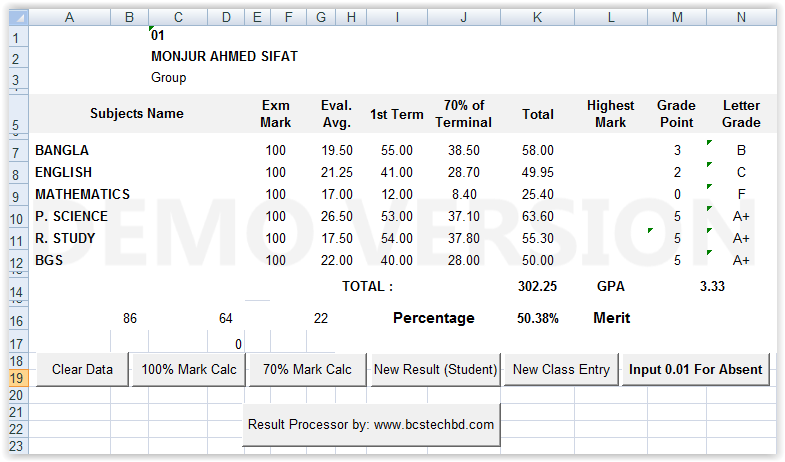
Task: Click the total 302.25 cell
Action: pyautogui.click(x=537, y=286)
